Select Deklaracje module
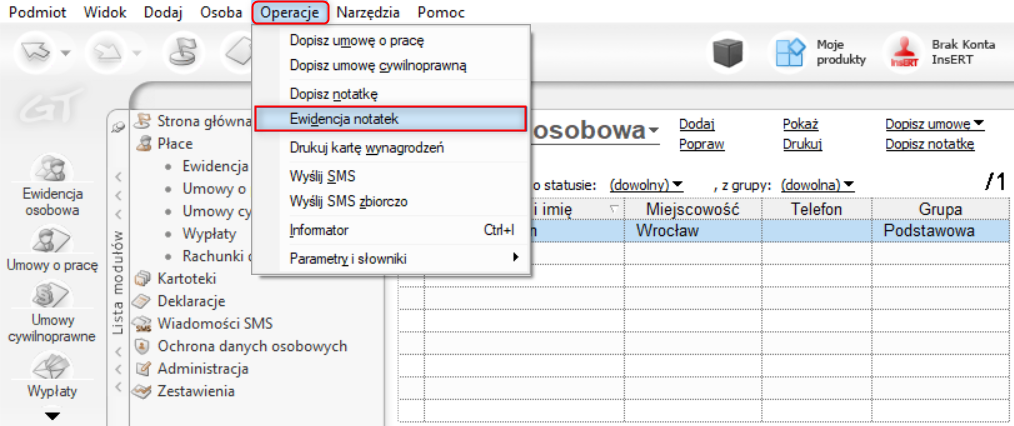 point(191,301)
